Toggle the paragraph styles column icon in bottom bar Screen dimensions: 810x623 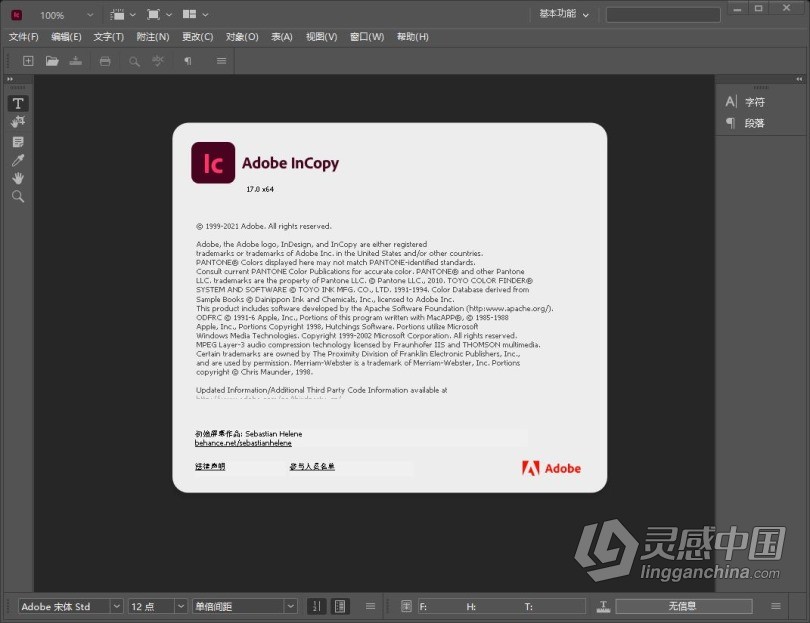tap(340, 606)
